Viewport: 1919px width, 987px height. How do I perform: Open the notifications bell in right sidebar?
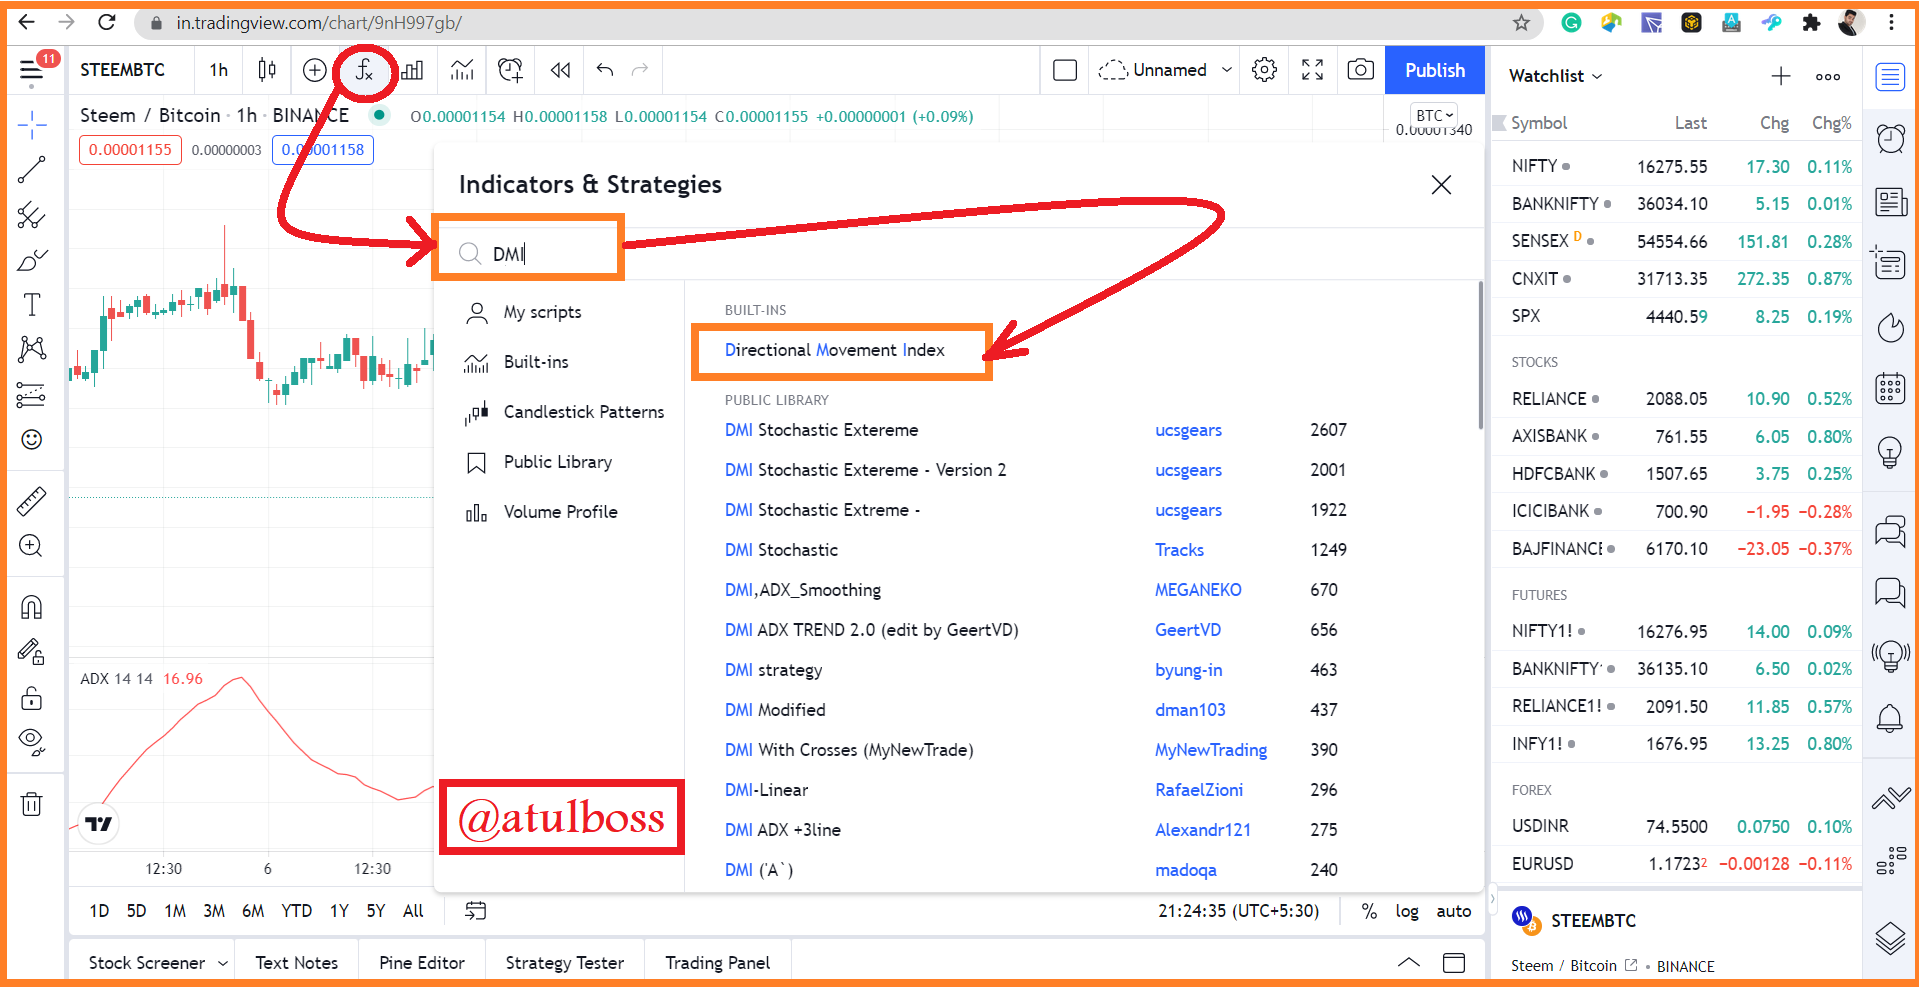point(1890,718)
